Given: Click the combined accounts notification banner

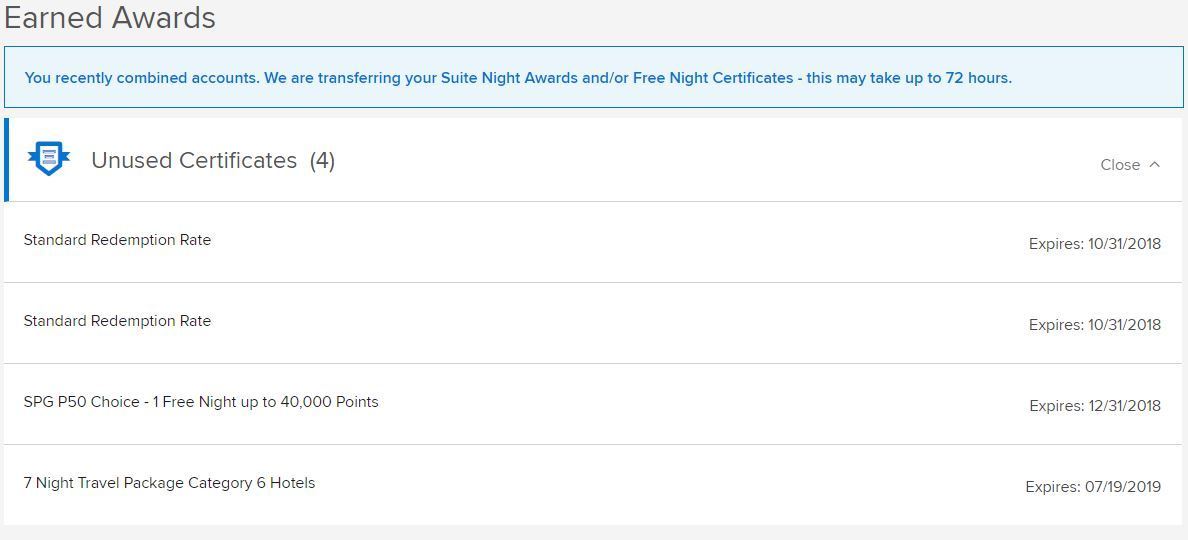Looking at the screenshot, I should (x=594, y=77).
